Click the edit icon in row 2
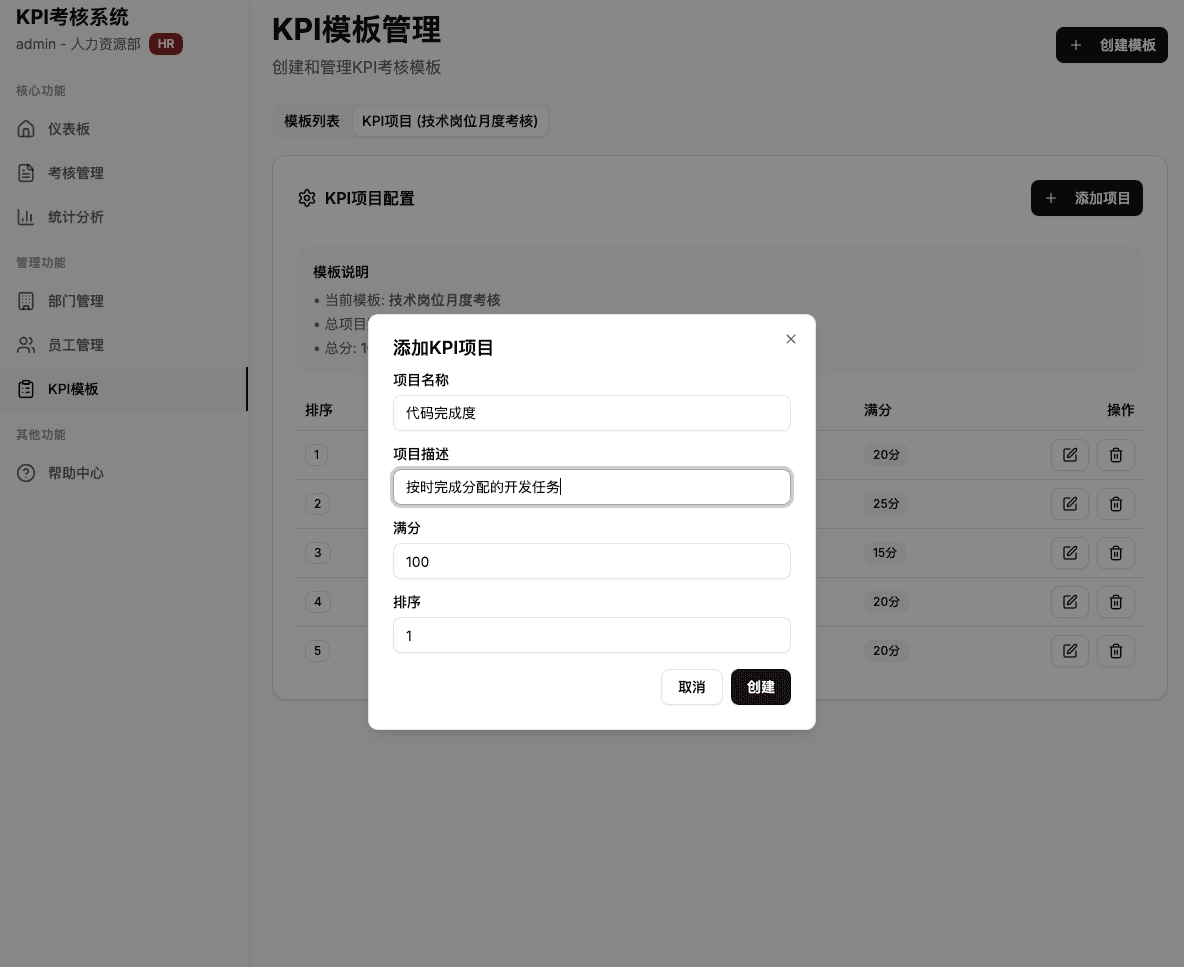This screenshot has height=967, width=1184. (x=1070, y=504)
